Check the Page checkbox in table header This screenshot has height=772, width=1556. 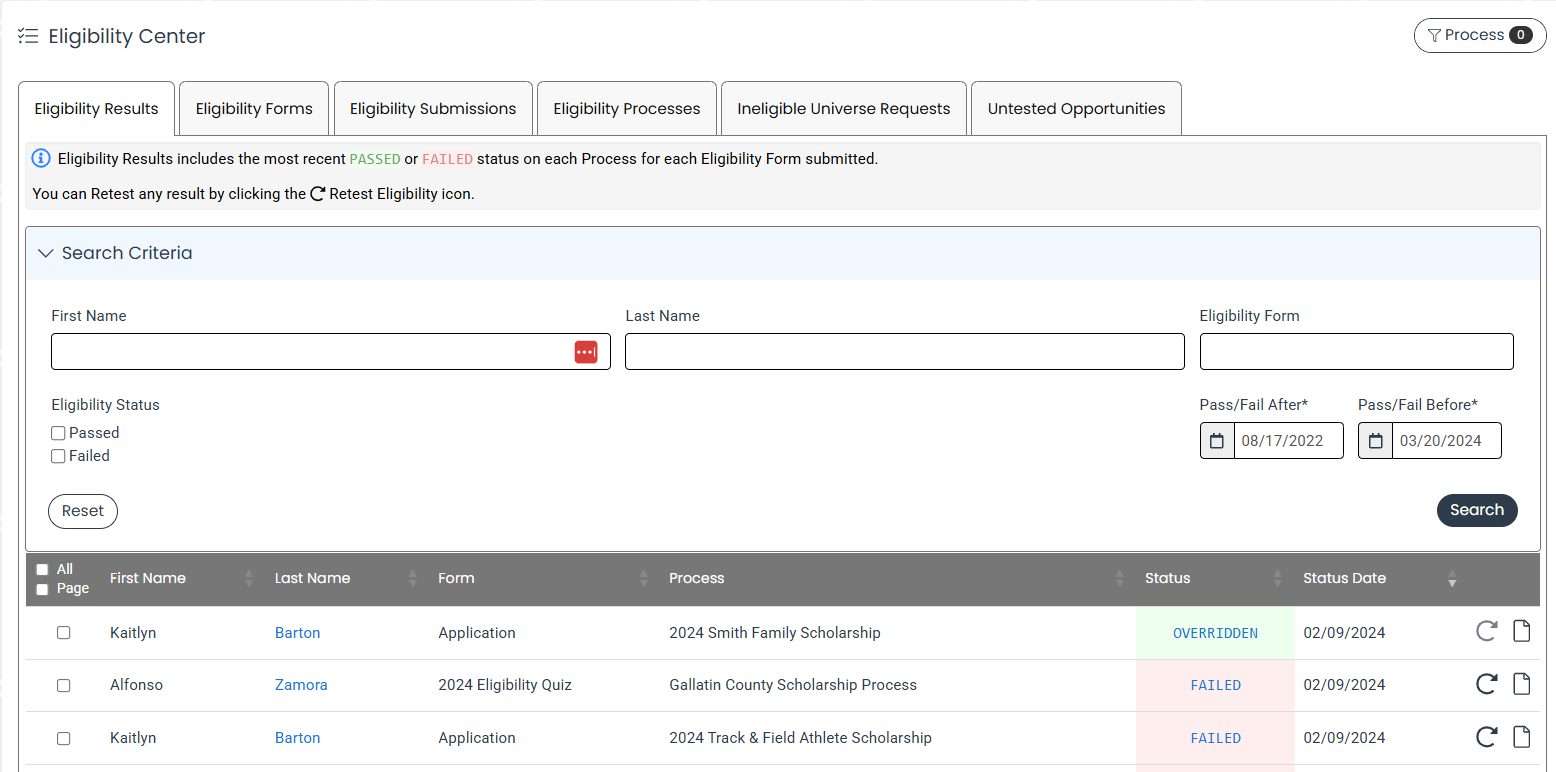(42, 589)
